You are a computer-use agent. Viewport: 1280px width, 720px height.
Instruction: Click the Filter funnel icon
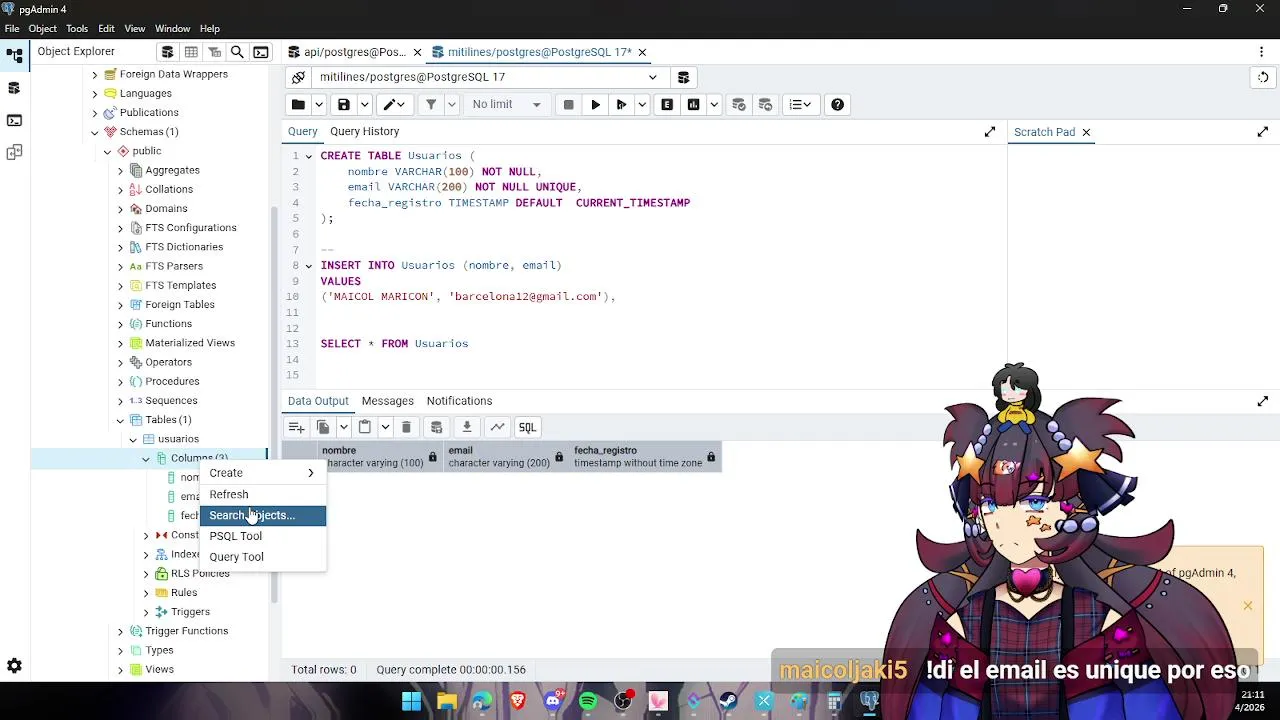point(431,105)
